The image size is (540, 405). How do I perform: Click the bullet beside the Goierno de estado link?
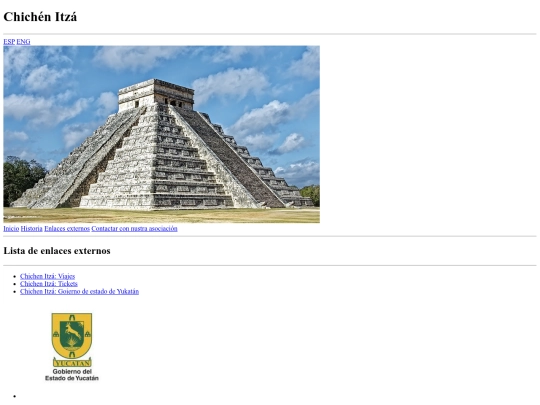coord(14,292)
